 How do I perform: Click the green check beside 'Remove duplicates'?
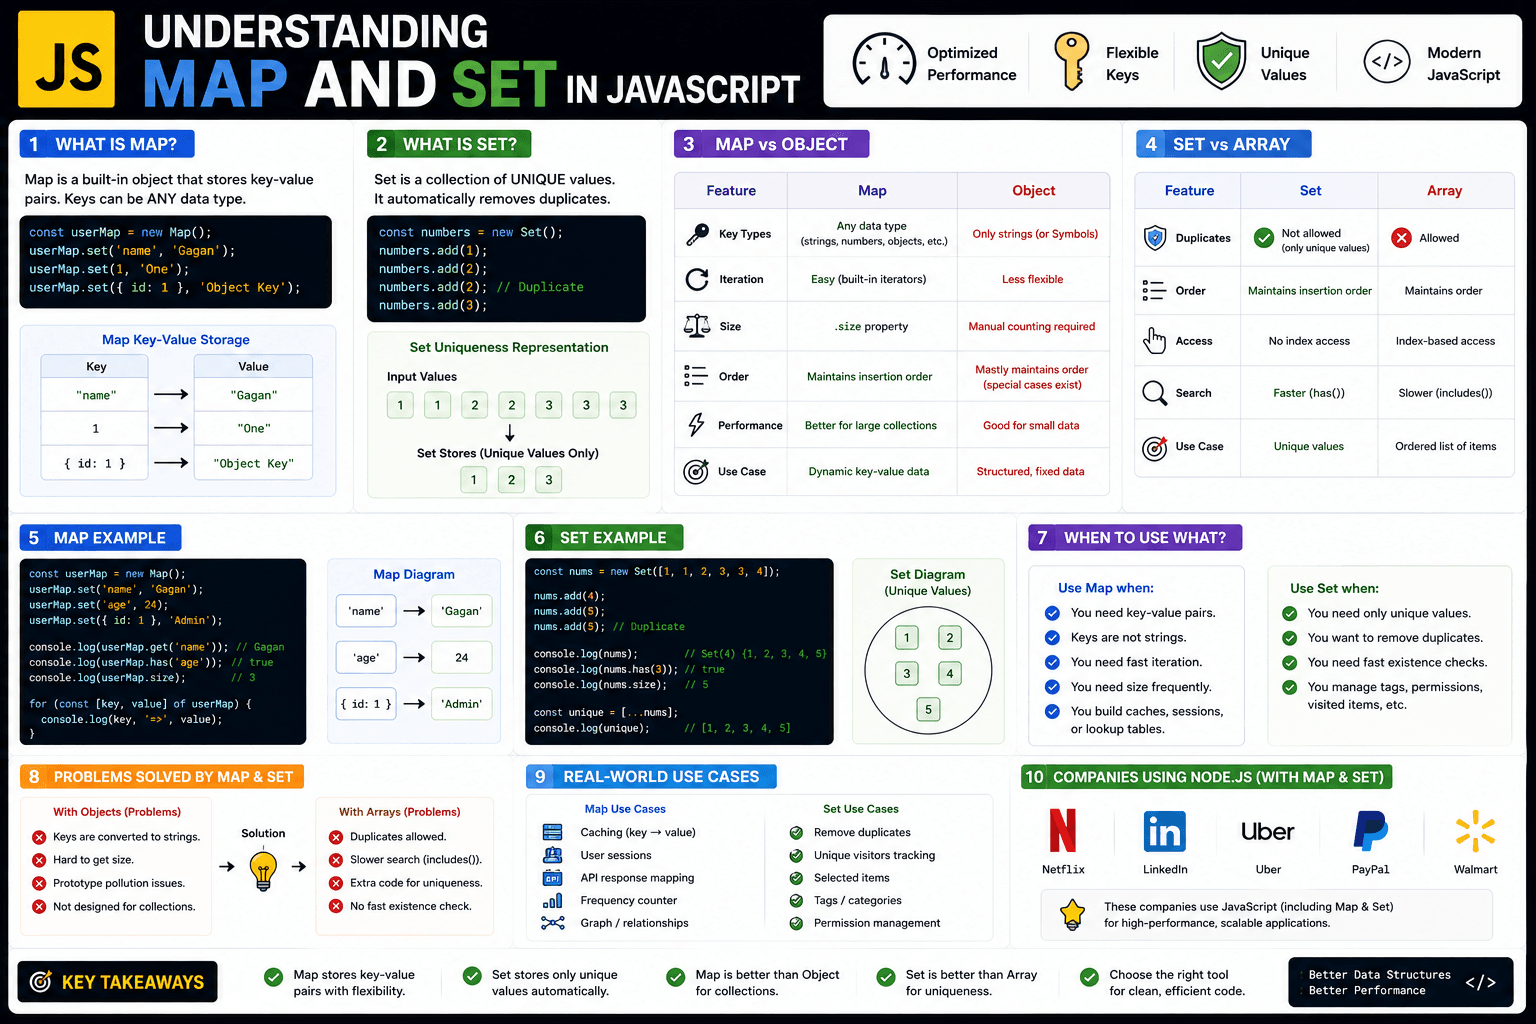point(797,832)
